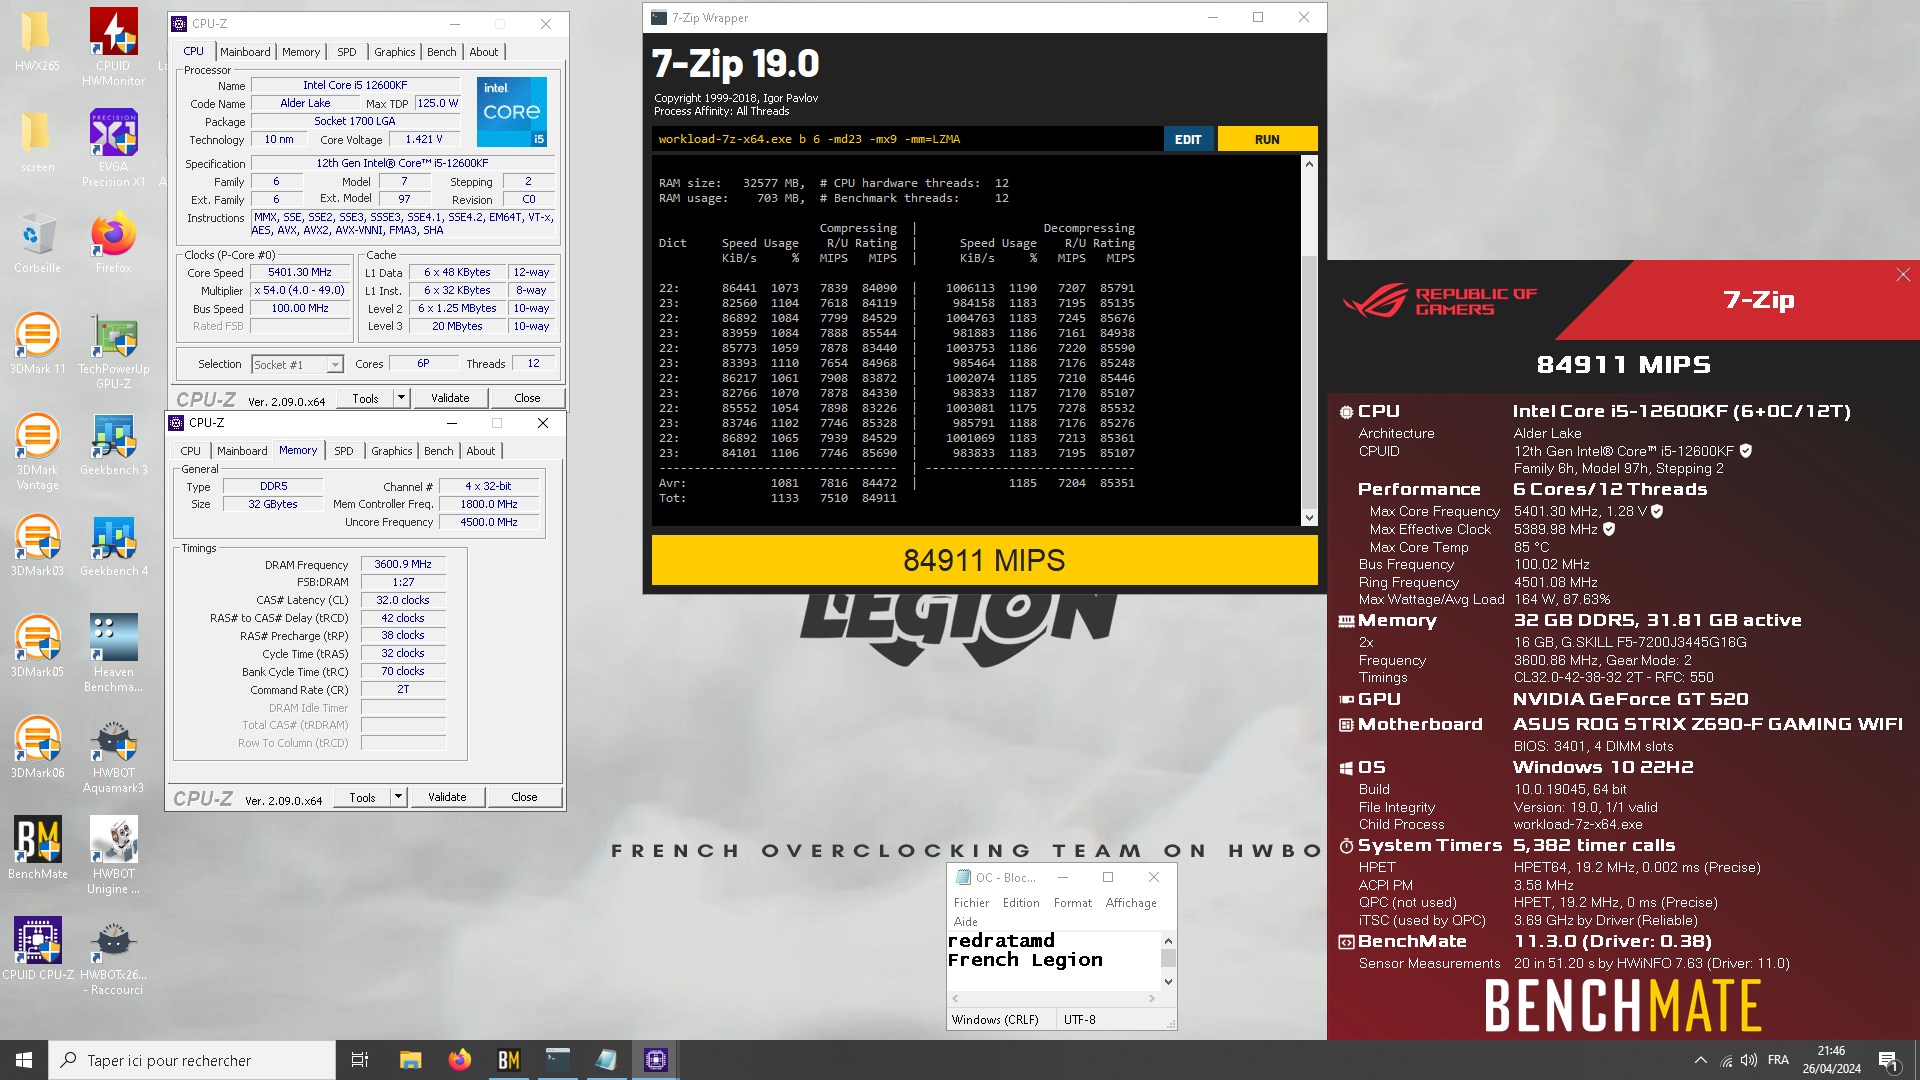Click Windows Start button
The width and height of the screenshot is (1920, 1080).
(x=24, y=1060)
